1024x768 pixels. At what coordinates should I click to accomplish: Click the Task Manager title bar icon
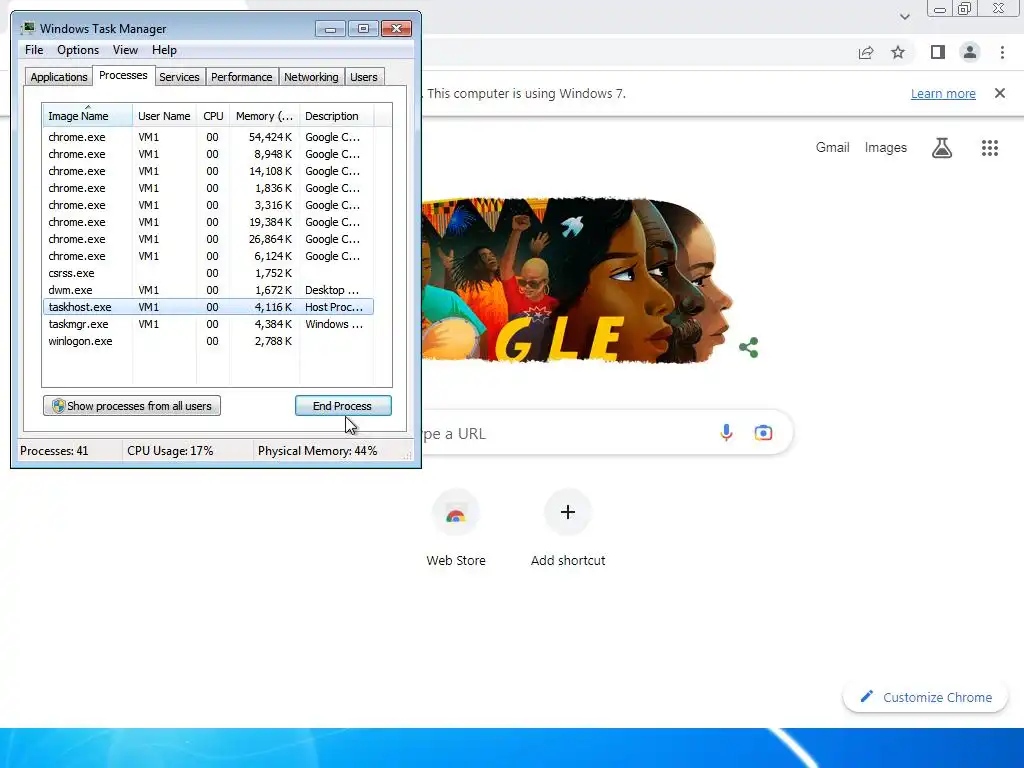click(27, 28)
